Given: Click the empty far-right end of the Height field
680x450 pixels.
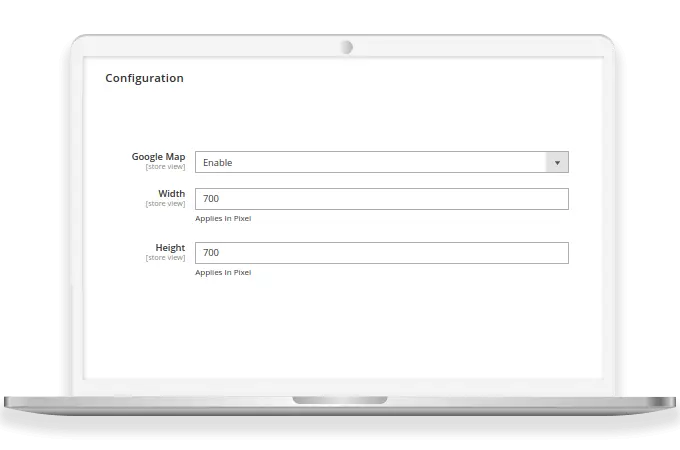Looking at the screenshot, I should pos(550,253).
